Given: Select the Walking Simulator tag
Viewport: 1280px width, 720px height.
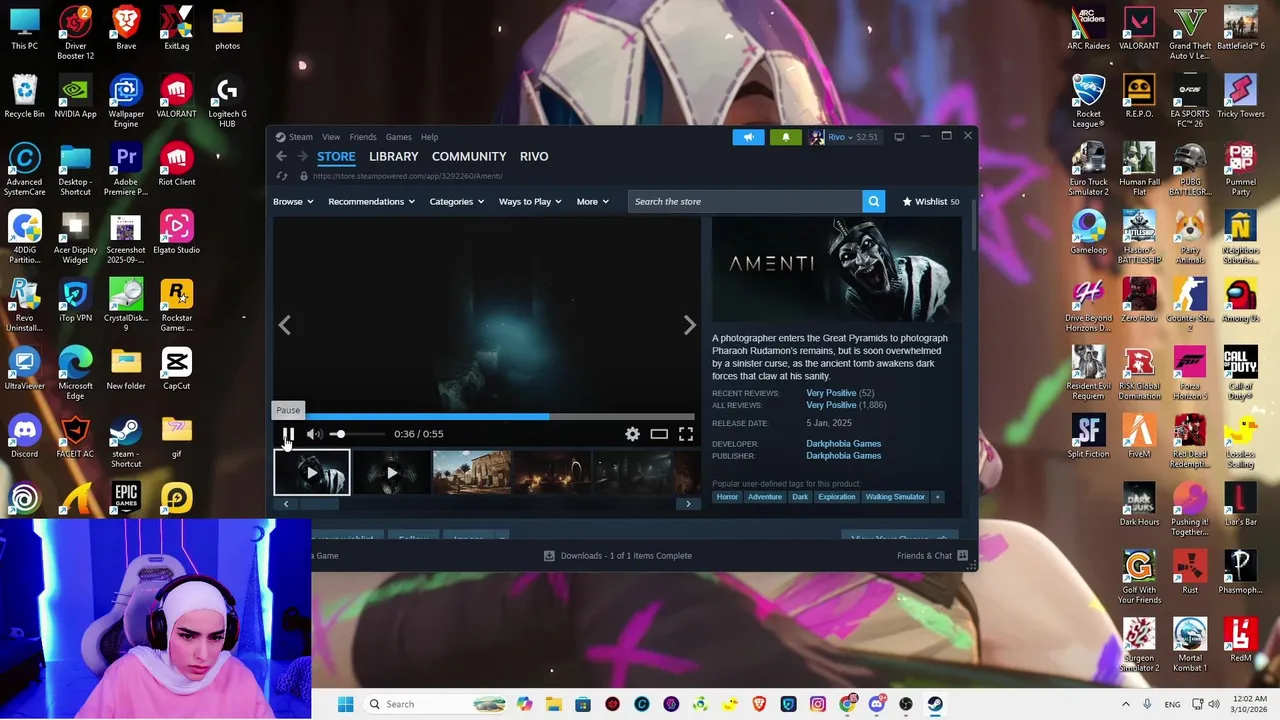Looking at the screenshot, I should click(895, 497).
